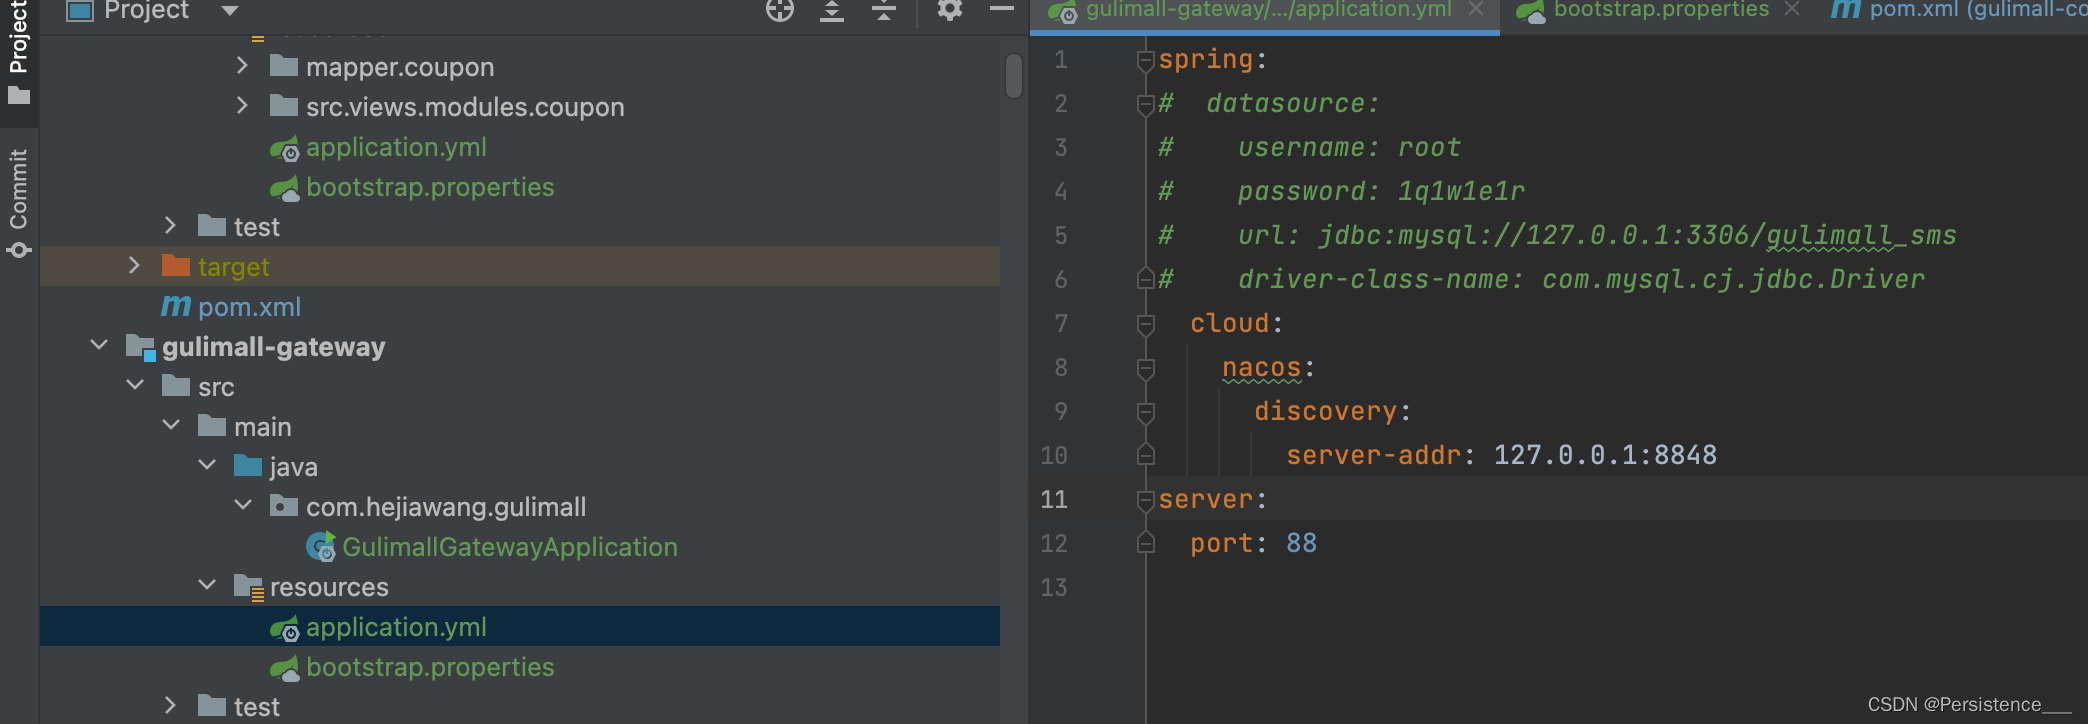The width and height of the screenshot is (2088, 724).
Task: Select pom.xml in the project tree
Action: (x=249, y=307)
